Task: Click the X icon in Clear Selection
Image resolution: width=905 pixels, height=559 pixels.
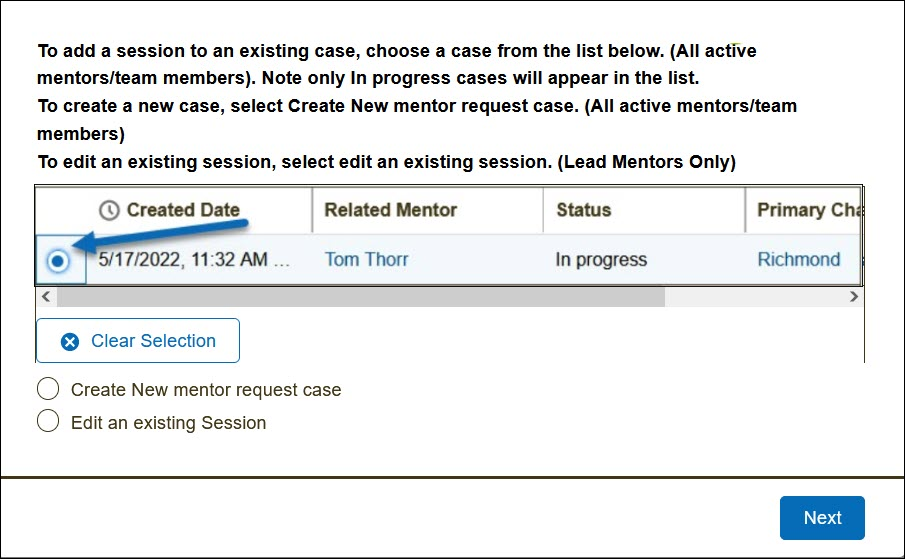Action: pyautogui.click(x=70, y=341)
